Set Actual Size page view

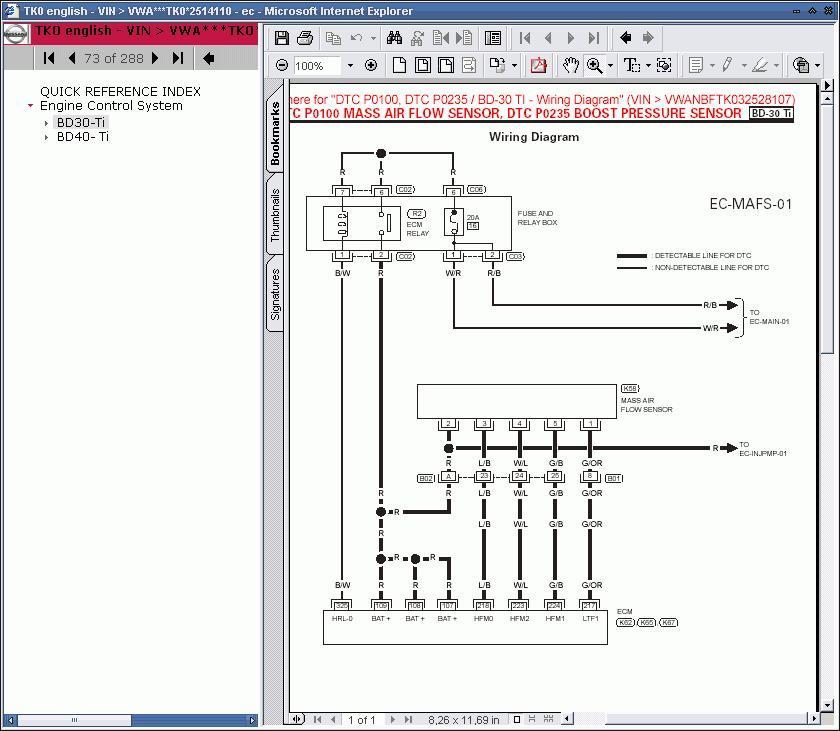399,65
